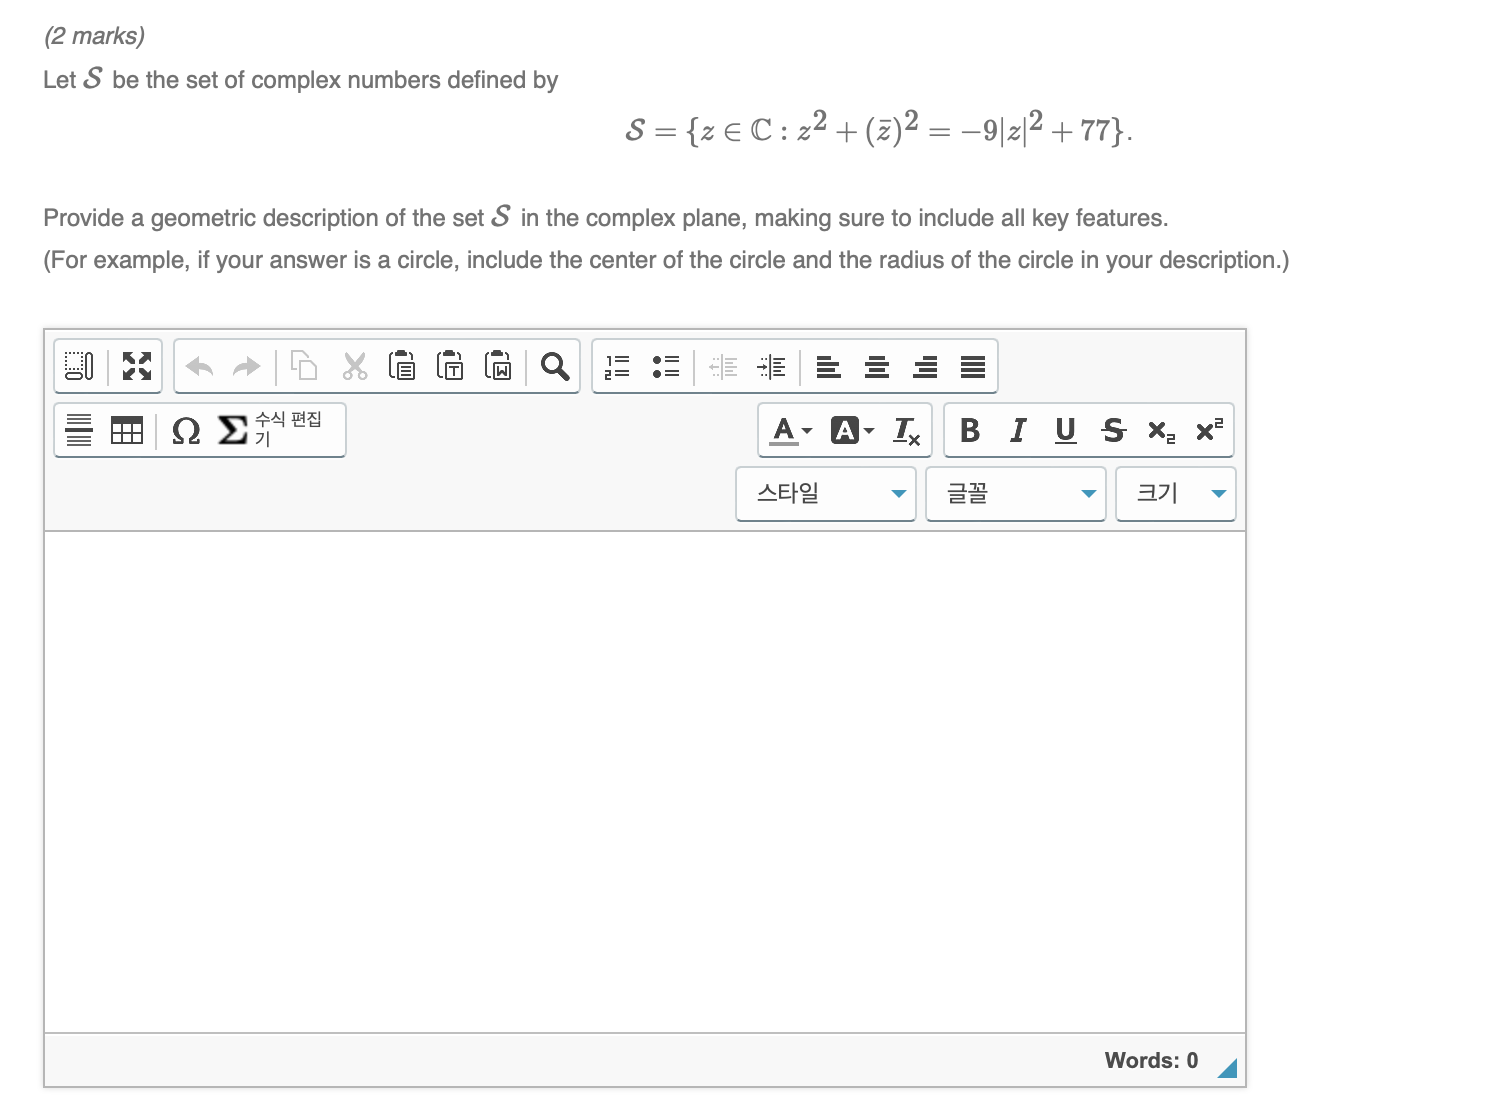Insert a table into the answer box
This screenshot has width=1506, height=1106.
(126, 430)
